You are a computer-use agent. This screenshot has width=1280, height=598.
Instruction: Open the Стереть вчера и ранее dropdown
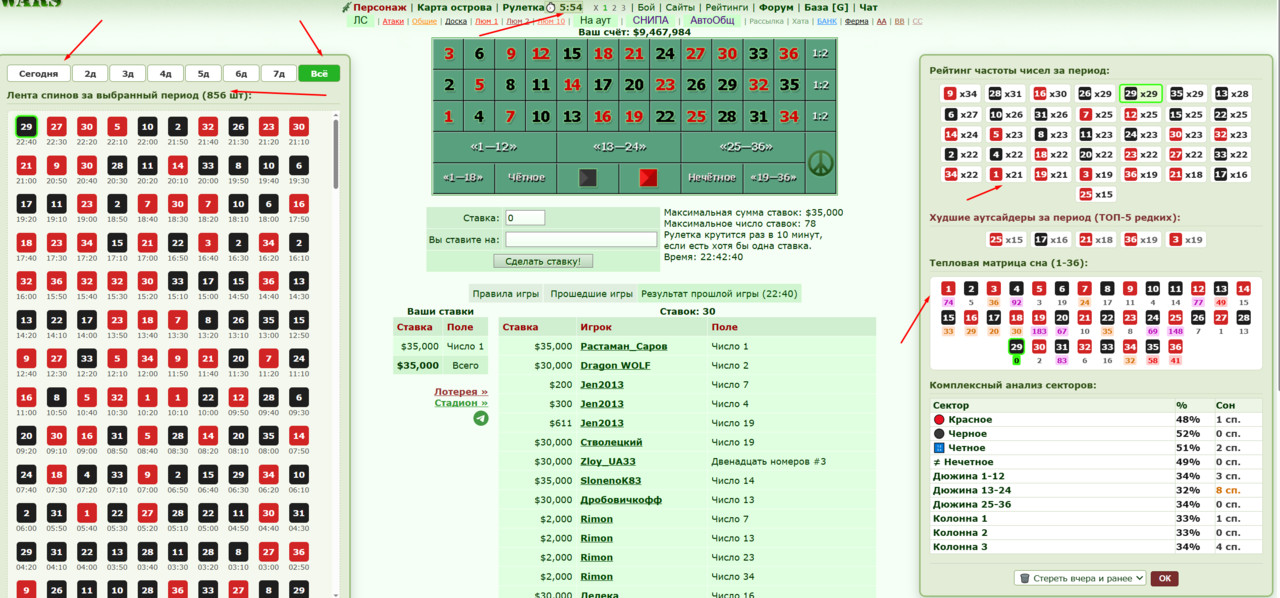coord(1080,578)
